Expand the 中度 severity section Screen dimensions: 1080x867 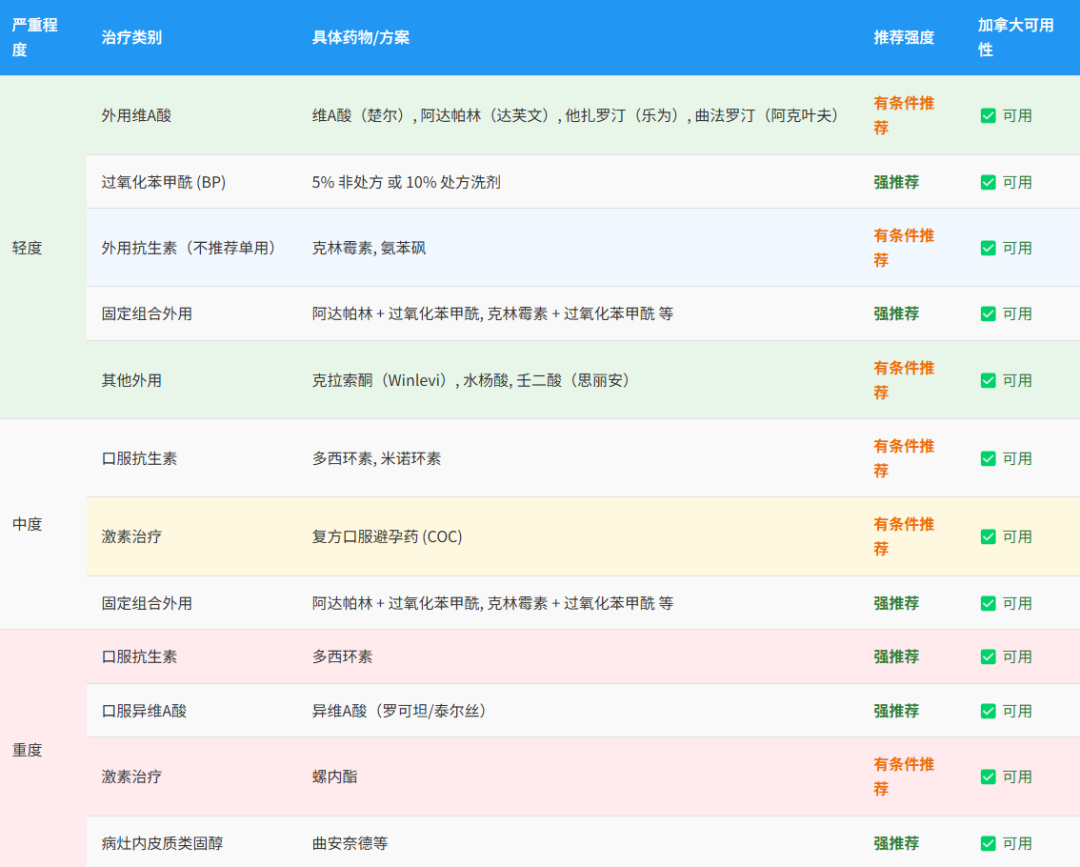coord(26,524)
